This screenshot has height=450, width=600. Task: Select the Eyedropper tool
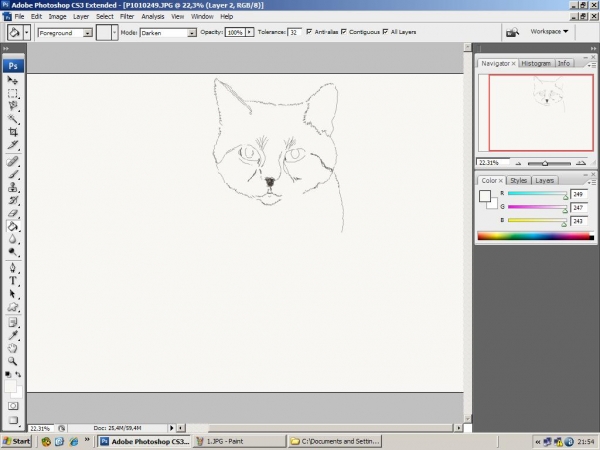click(x=13, y=335)
